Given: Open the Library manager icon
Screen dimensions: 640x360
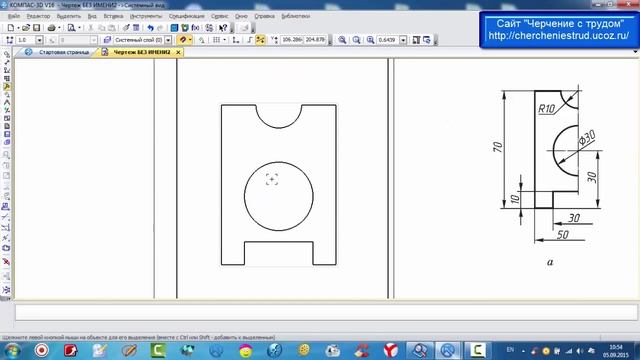Looking at the screenshot, I should click(x=185, y=28).
